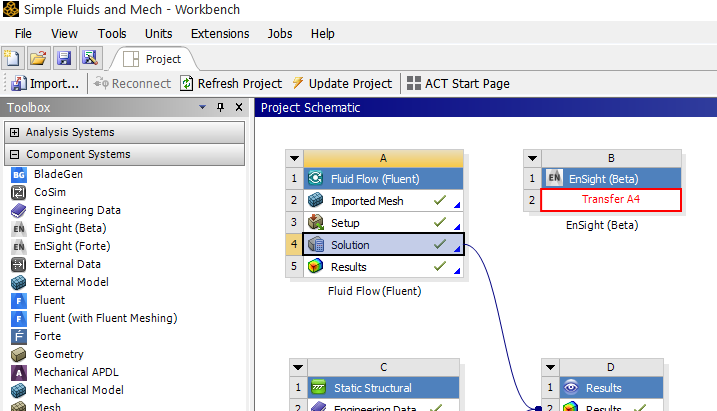Click the Imported Mesh quick-help triangle
Image resolution: width=717 pixels, height=411 pixels.
pyautogui.click(x=457, y=205)
